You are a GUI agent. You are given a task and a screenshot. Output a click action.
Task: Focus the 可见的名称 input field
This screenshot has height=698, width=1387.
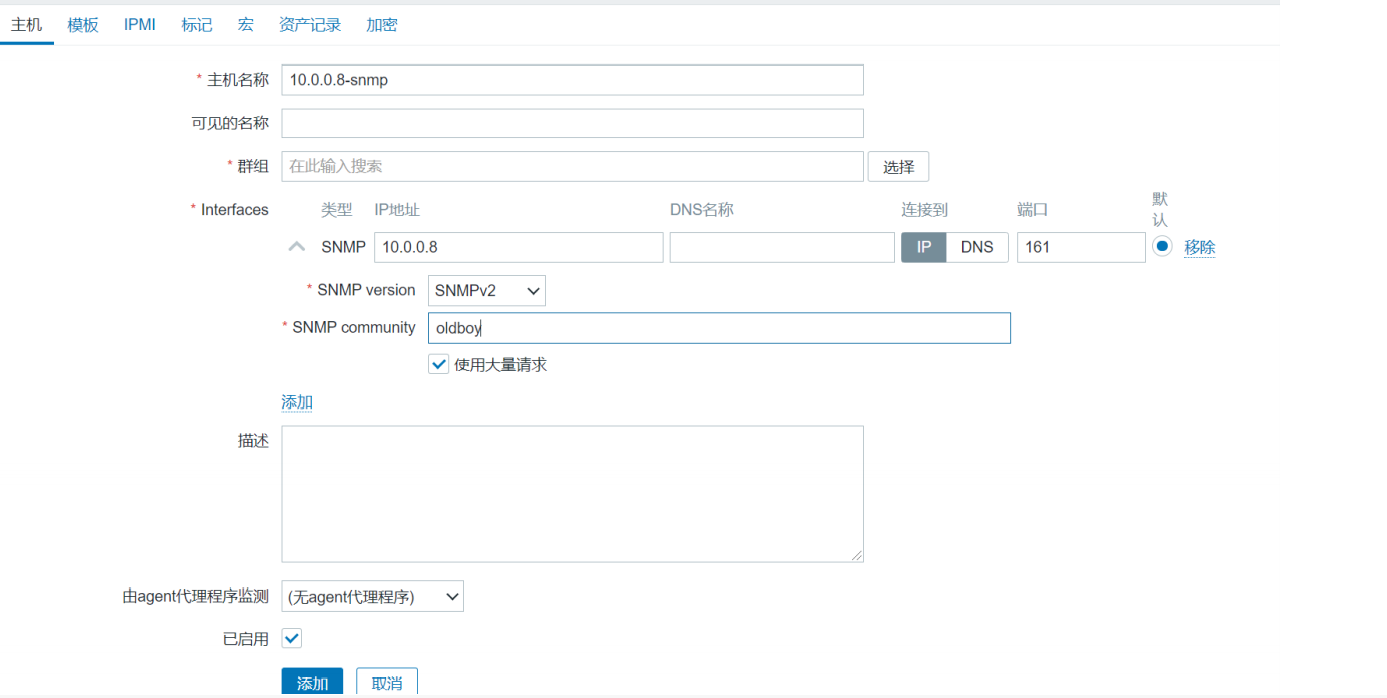pyautogui.click(x=572, y=123)
